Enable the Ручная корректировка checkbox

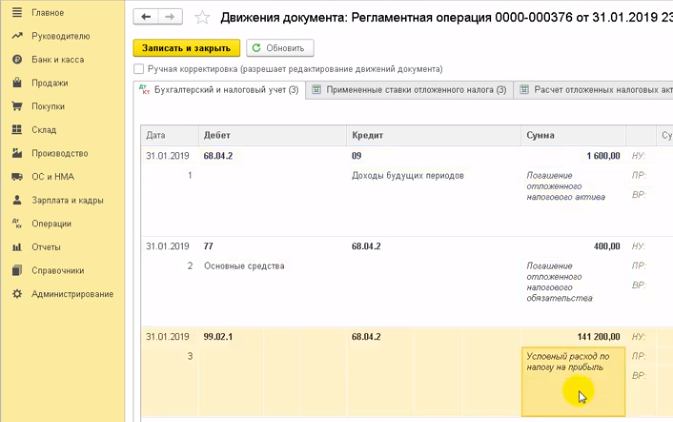point(139,69)
